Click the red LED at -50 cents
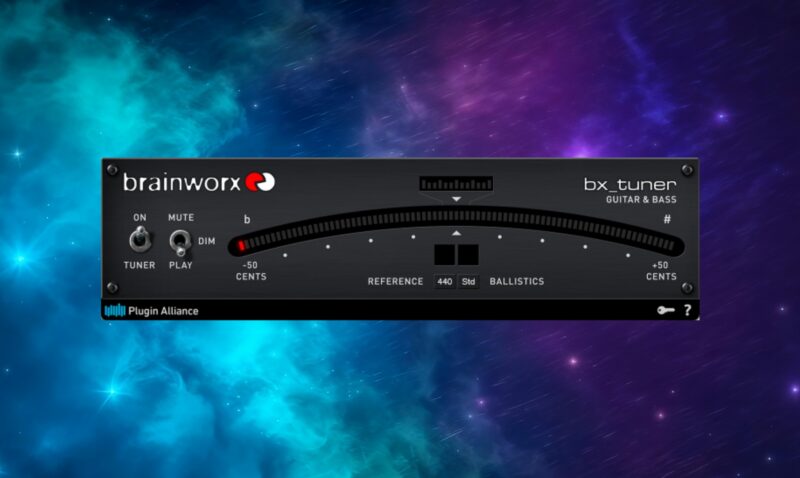This screenshot has width=800, height=478. point(242,244)
